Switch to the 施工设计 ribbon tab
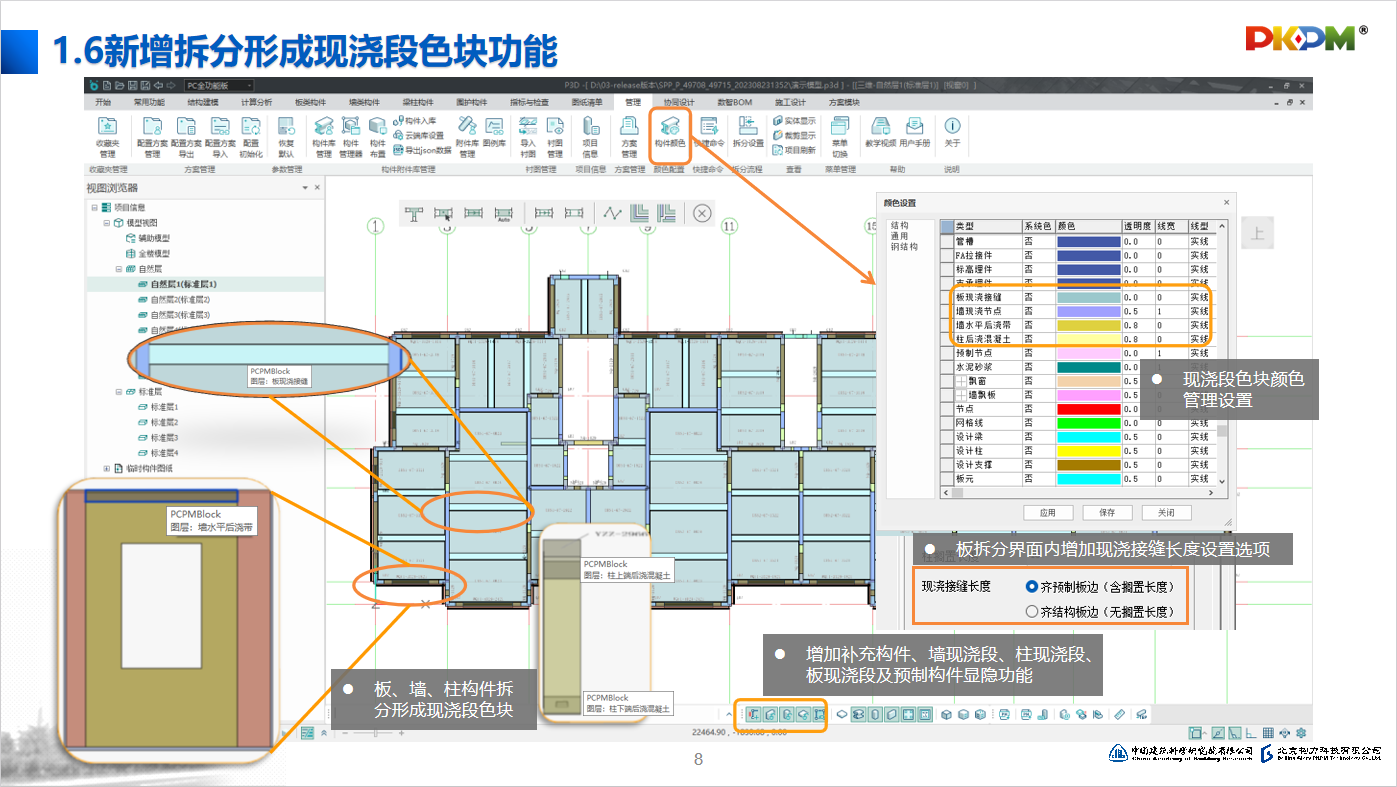Viewport: 1397px width, 787px height. click(790, 102)
